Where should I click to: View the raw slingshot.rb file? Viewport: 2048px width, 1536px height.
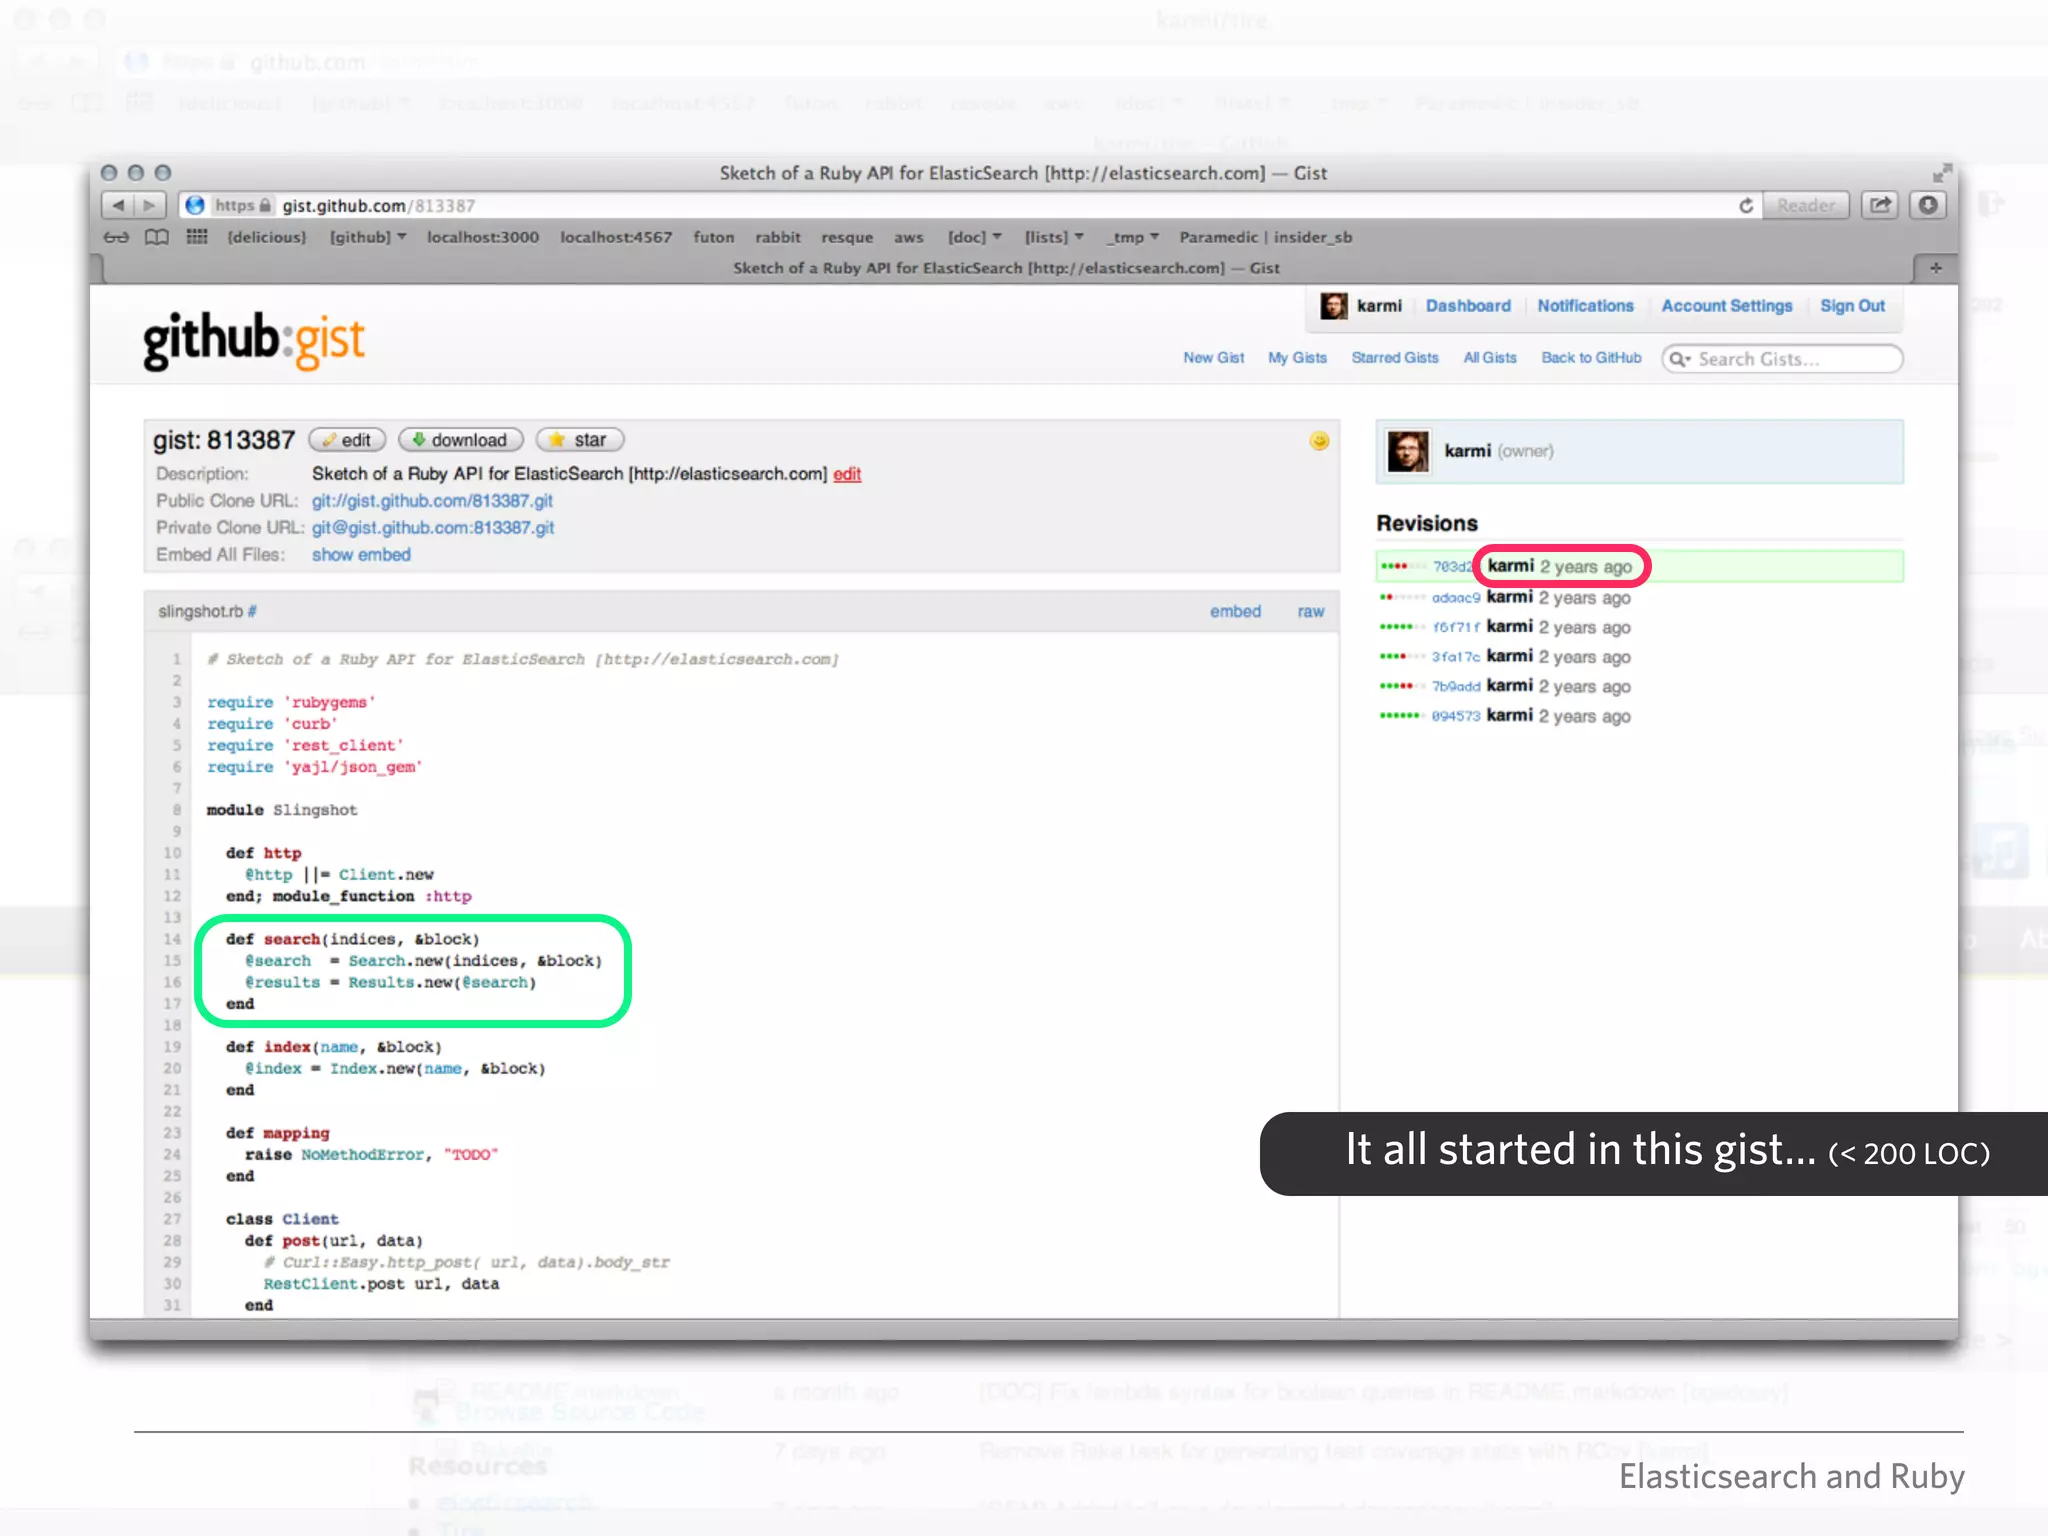[1311, 611]
